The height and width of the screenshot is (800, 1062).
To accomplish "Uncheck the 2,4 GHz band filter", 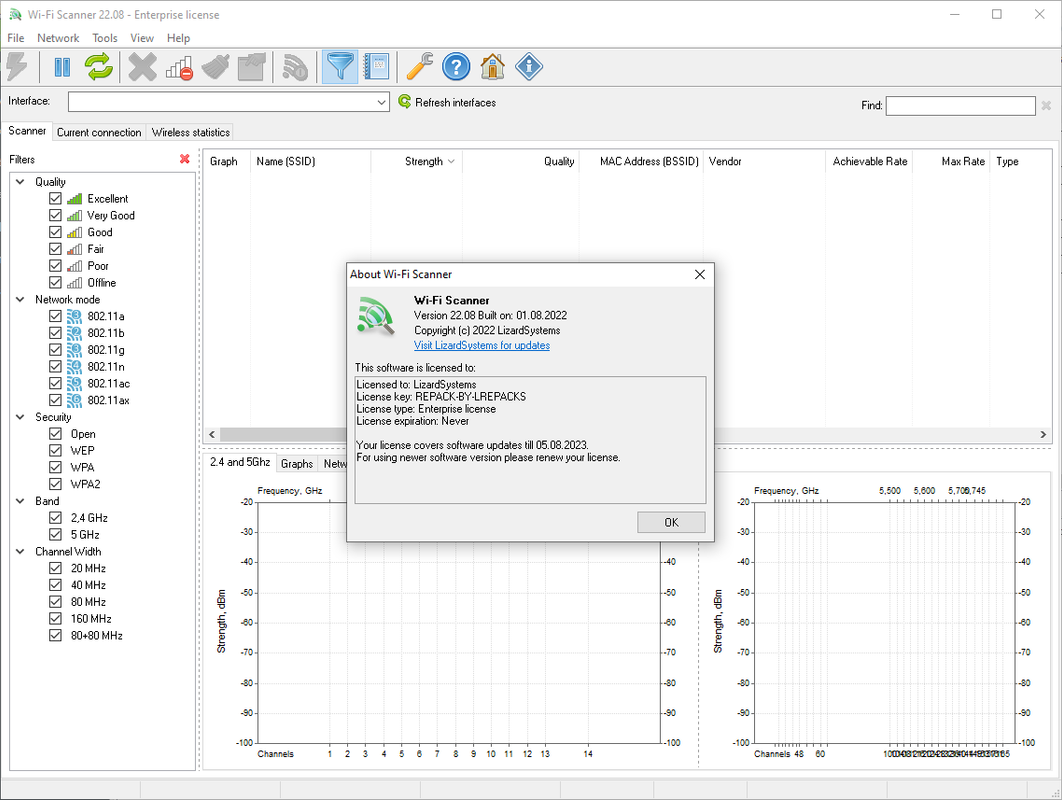I will [x=56, y=518].
